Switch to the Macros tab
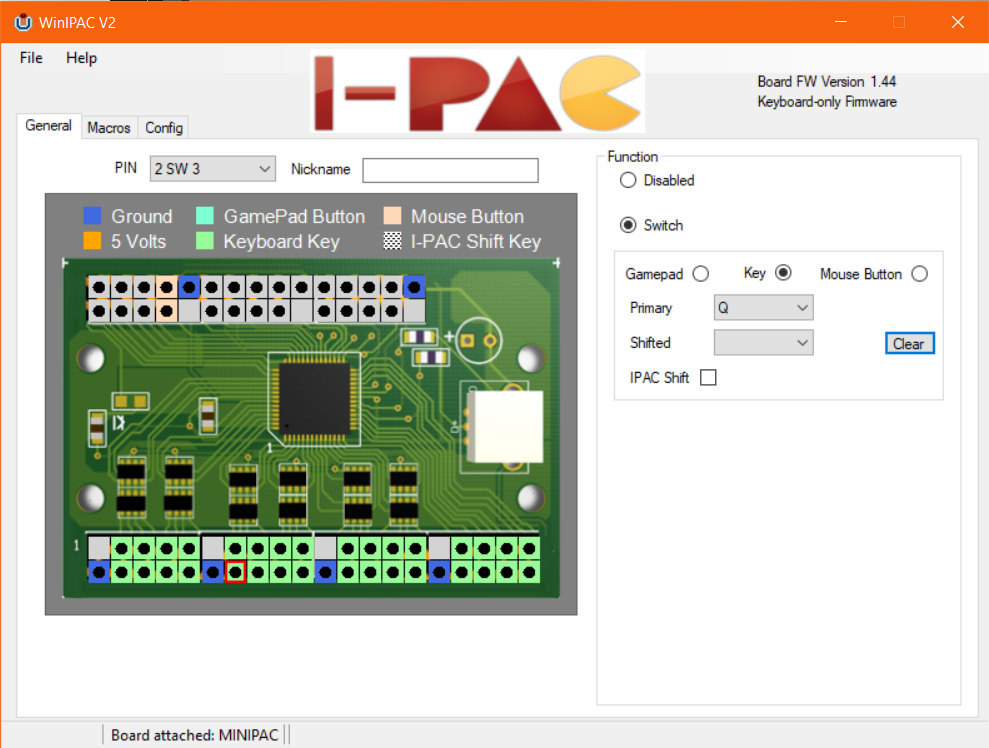 108,127
